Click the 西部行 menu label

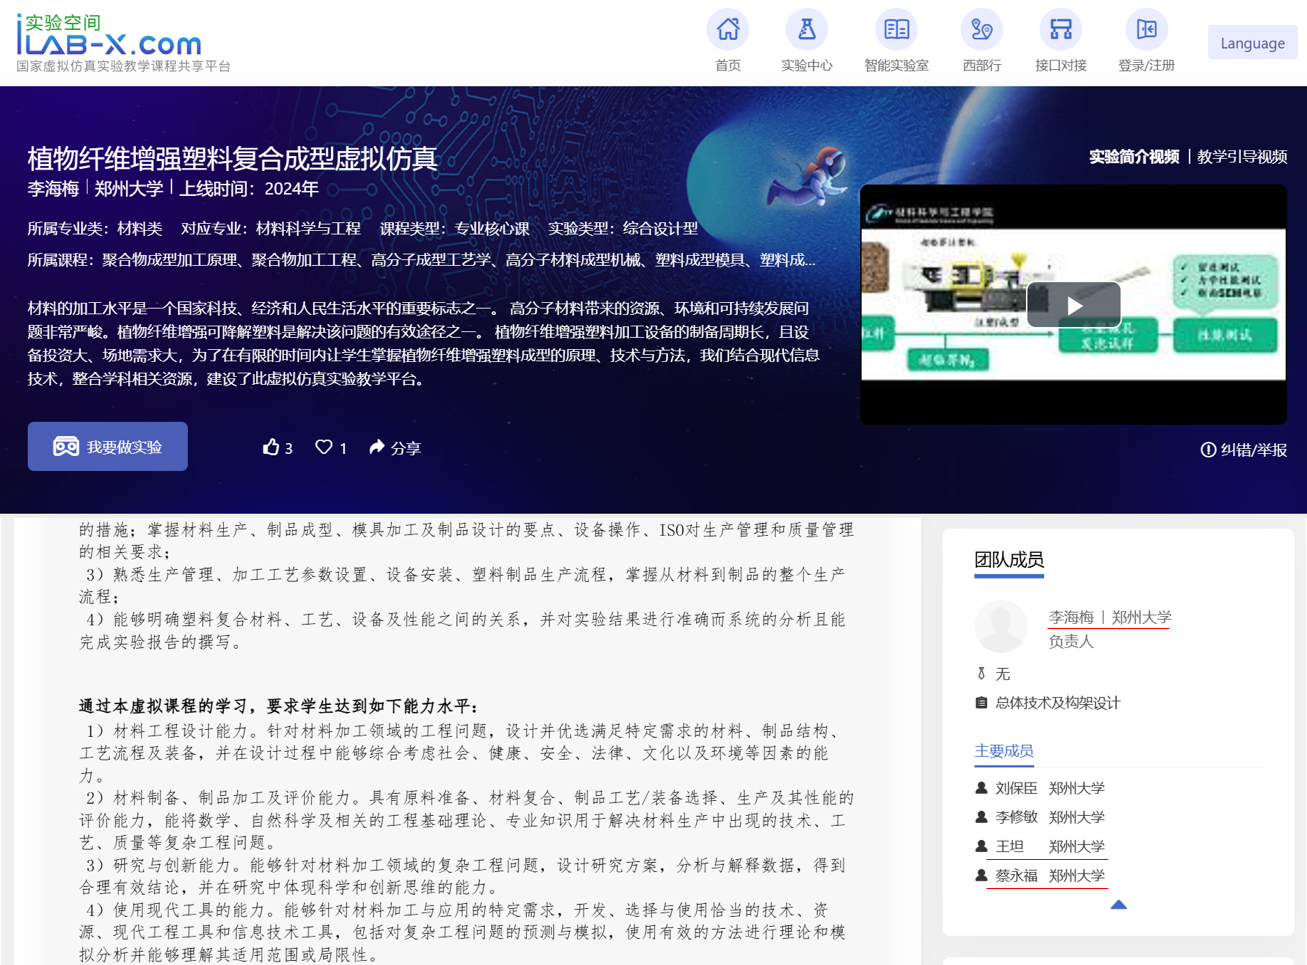coord(981,65)
